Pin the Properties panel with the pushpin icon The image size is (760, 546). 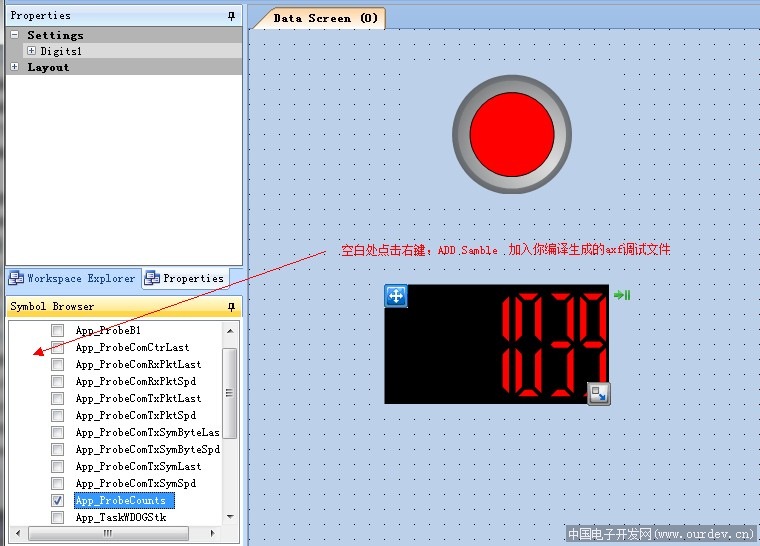pos(231,16)
